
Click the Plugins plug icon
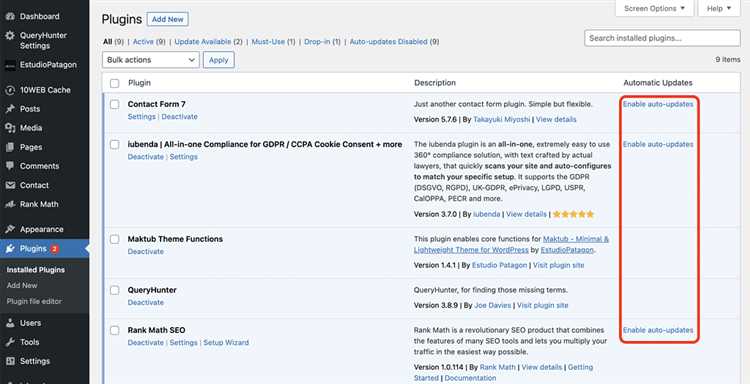pos(10,249)
